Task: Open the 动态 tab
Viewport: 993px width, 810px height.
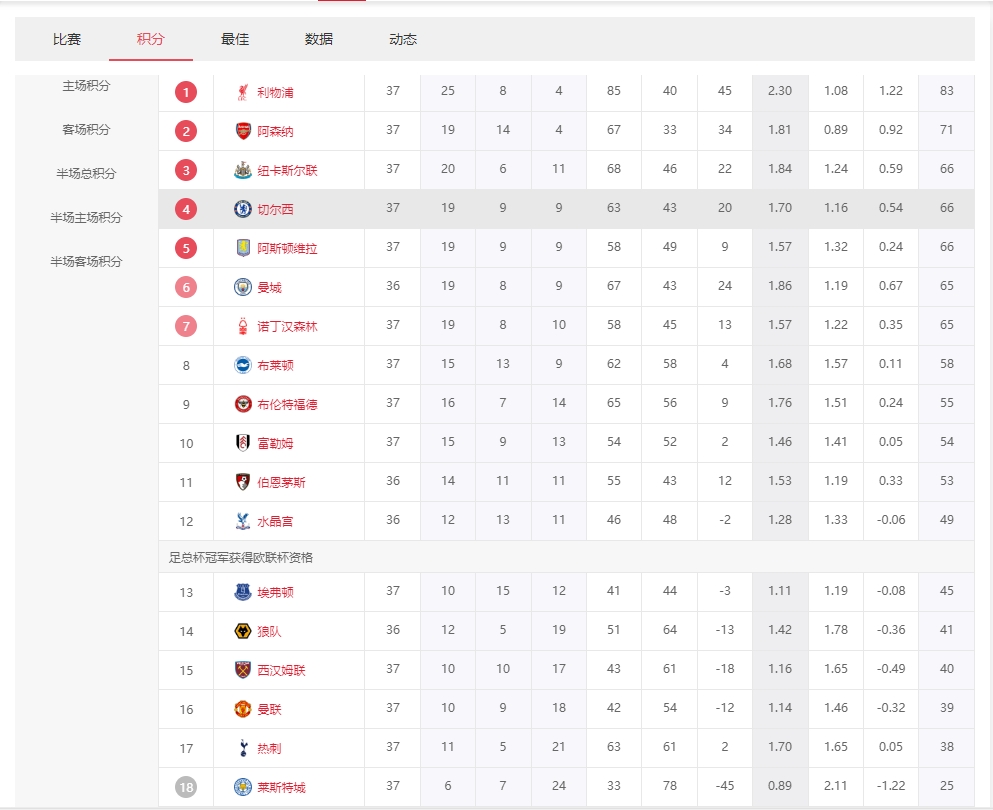Action: pyautogui.click(x=403, y=40)
